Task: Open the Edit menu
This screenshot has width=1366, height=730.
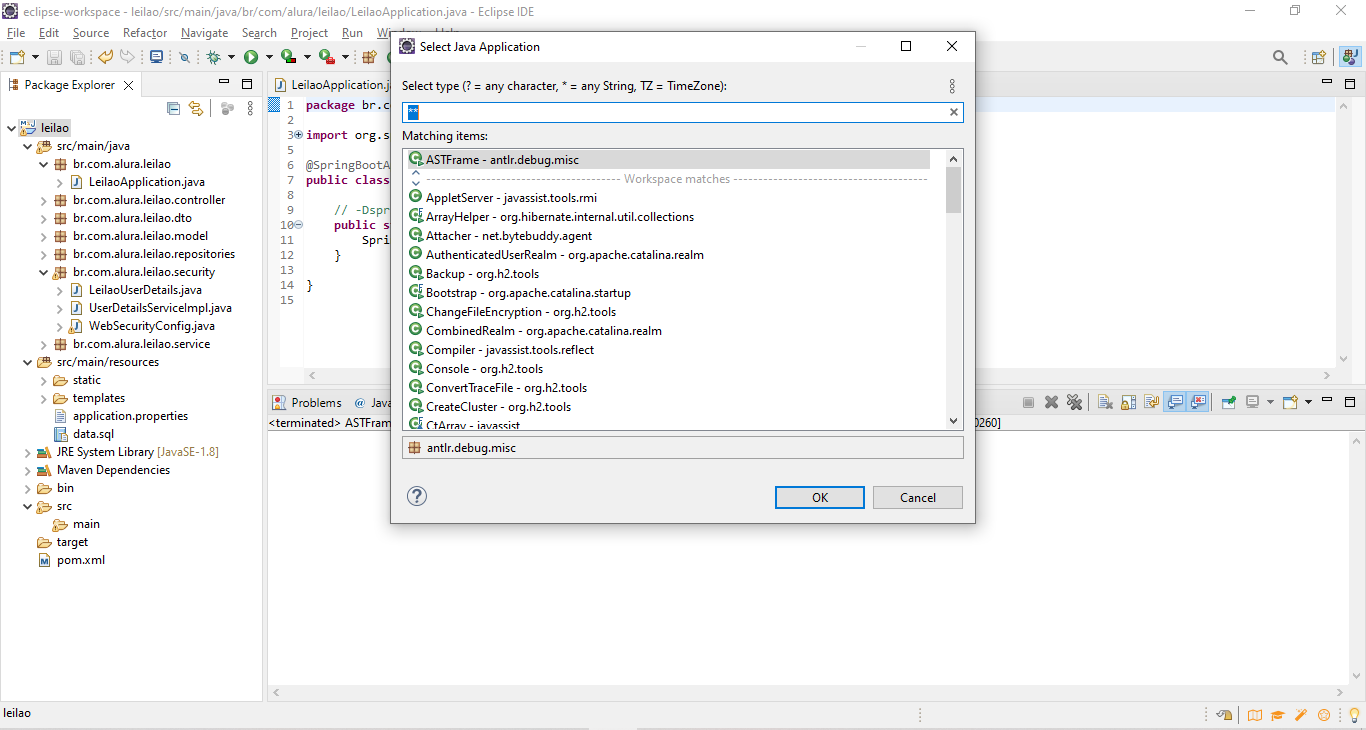Action: (x=49, y=33)
